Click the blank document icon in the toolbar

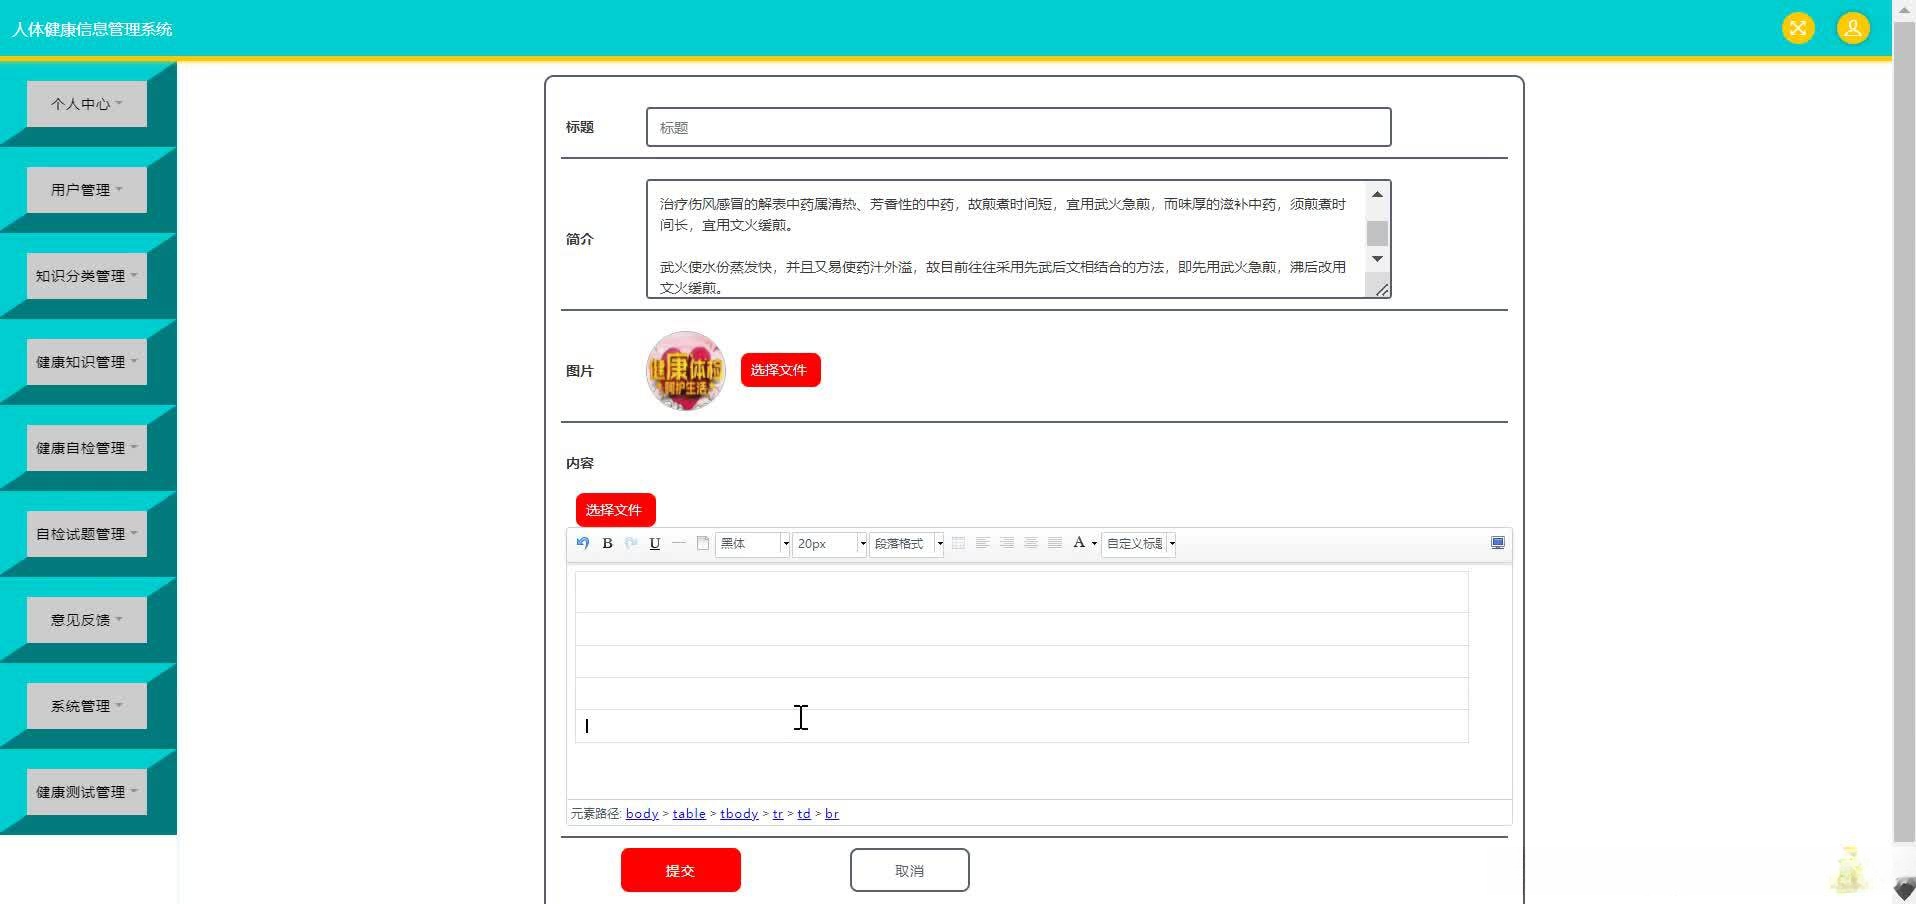click(x=703, y=543)
